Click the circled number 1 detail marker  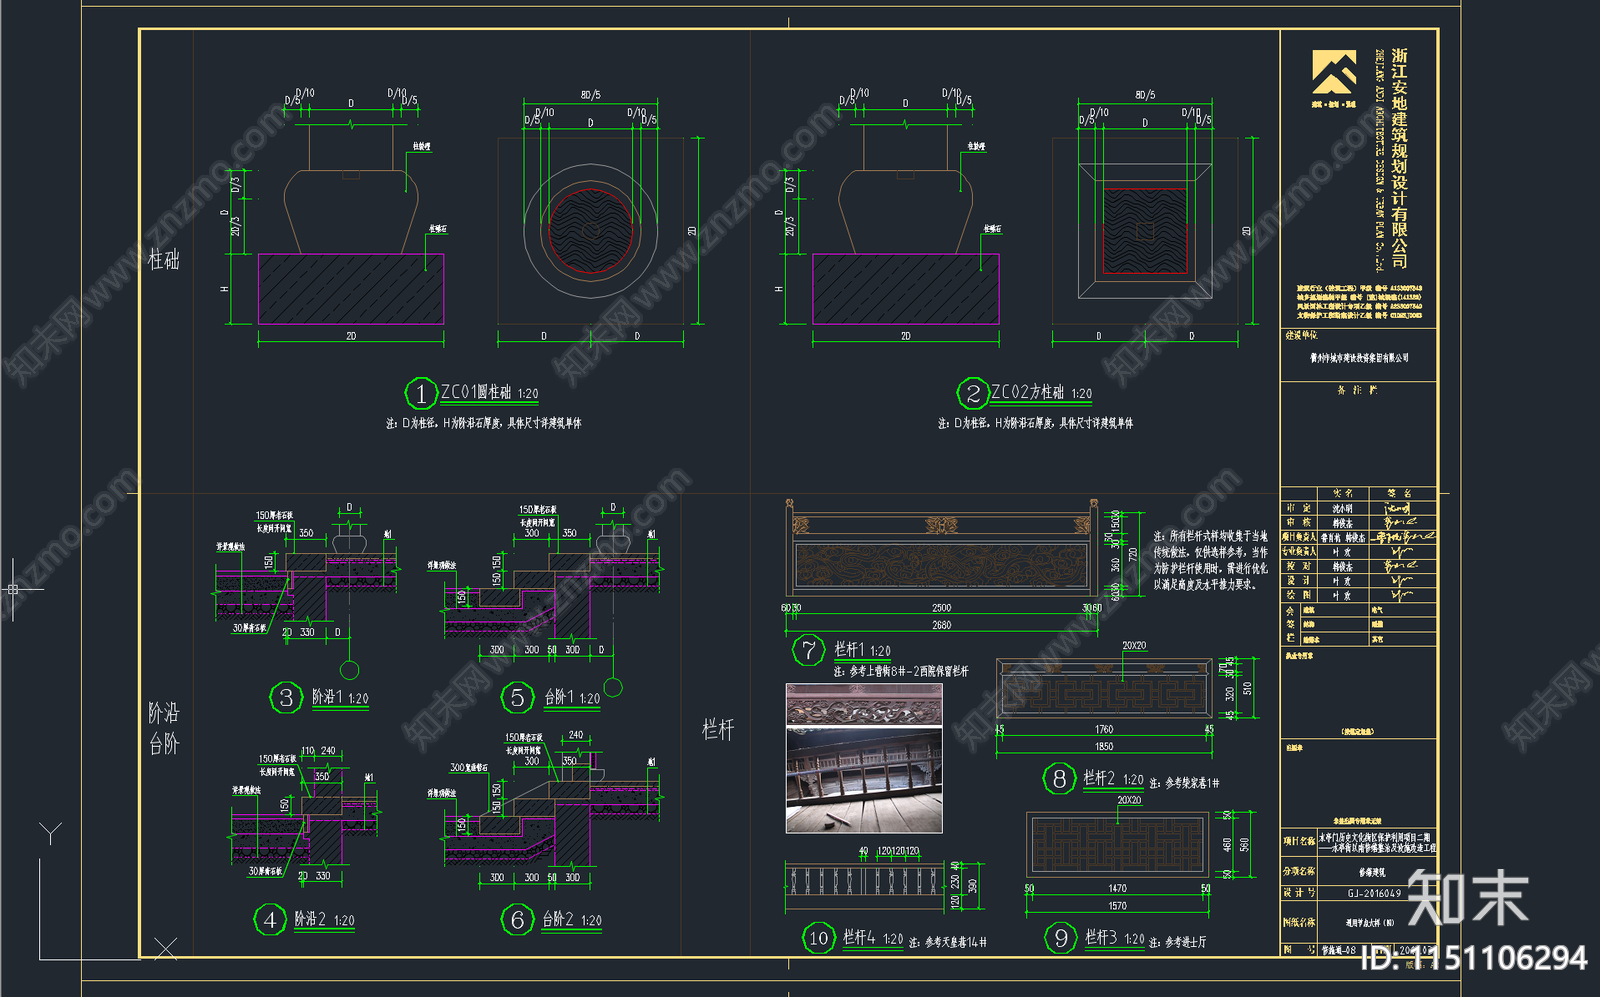[421, 394]
